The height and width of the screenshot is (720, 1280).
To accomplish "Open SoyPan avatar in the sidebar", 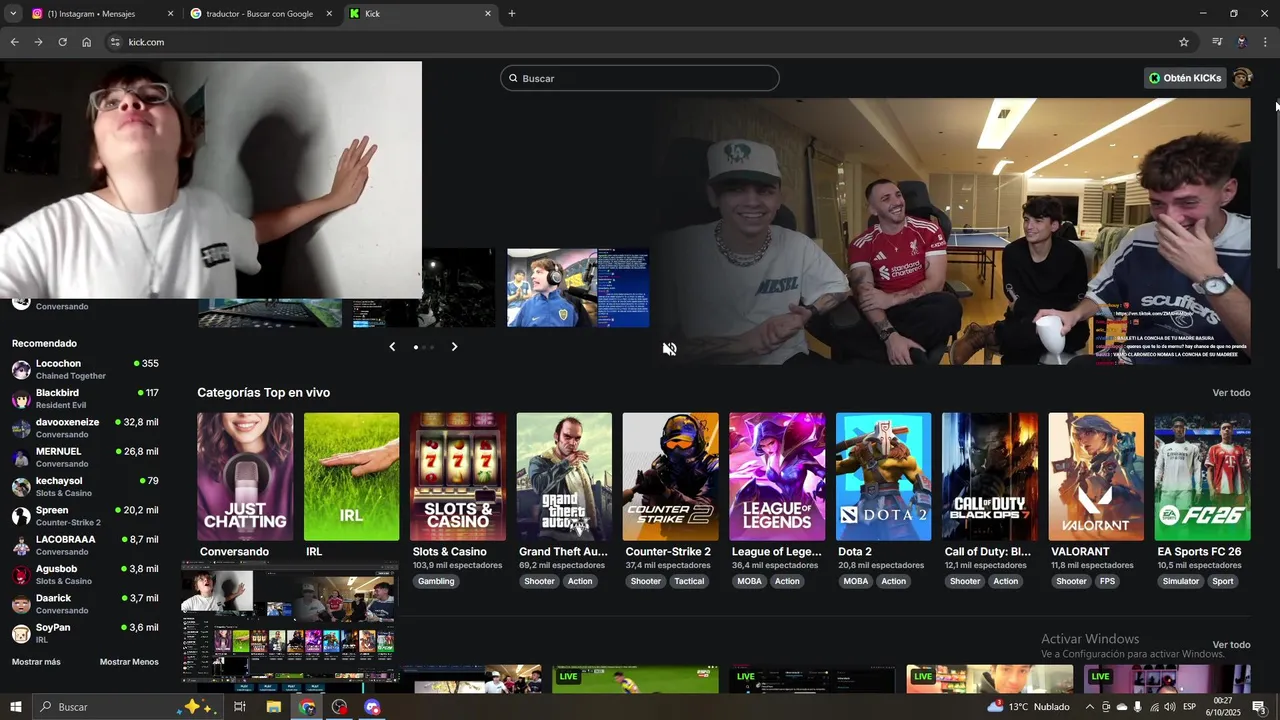I will [21, 633].
